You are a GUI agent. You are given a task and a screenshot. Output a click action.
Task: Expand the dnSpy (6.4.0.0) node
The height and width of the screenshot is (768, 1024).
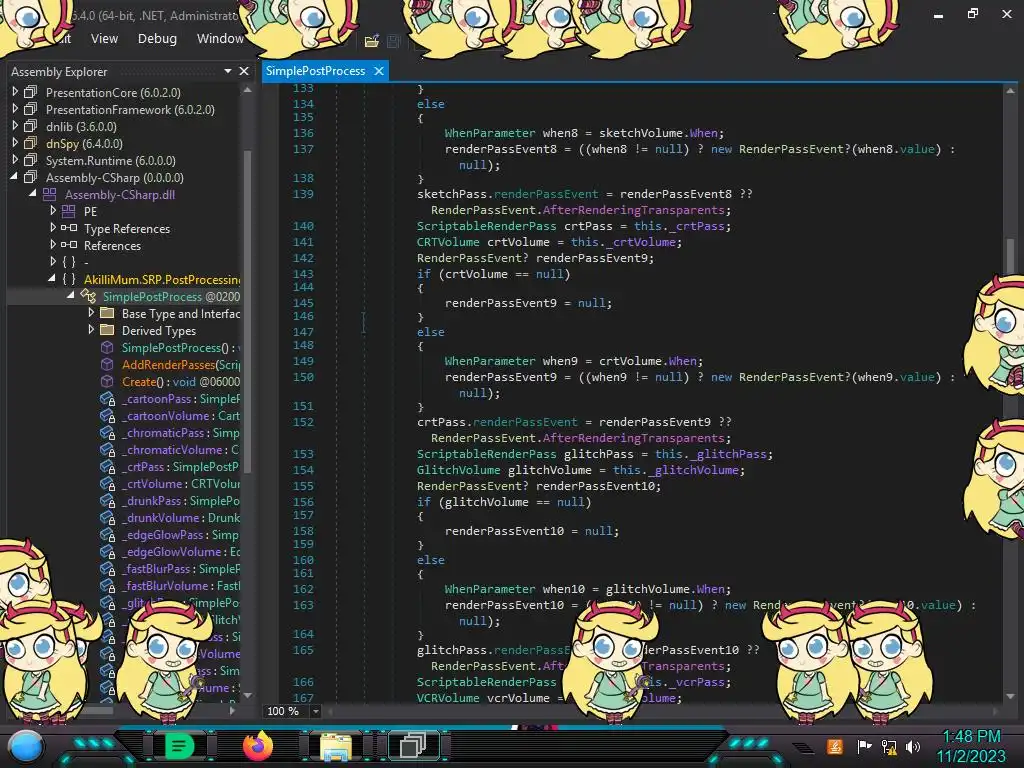pyautogui.click(x=15, y=142)
